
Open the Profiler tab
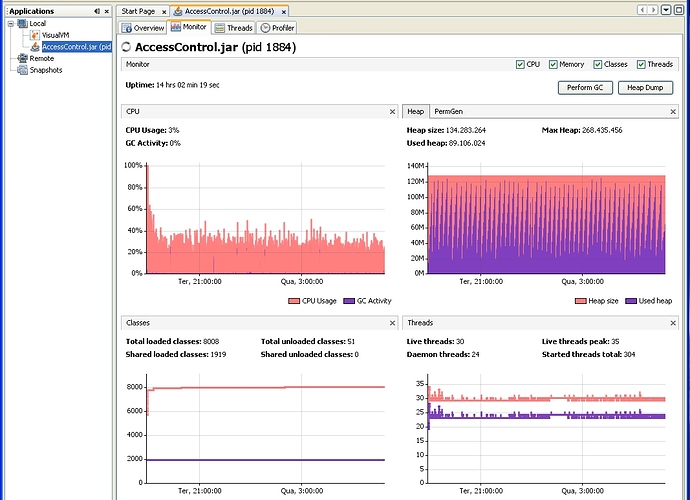(277, 28)
